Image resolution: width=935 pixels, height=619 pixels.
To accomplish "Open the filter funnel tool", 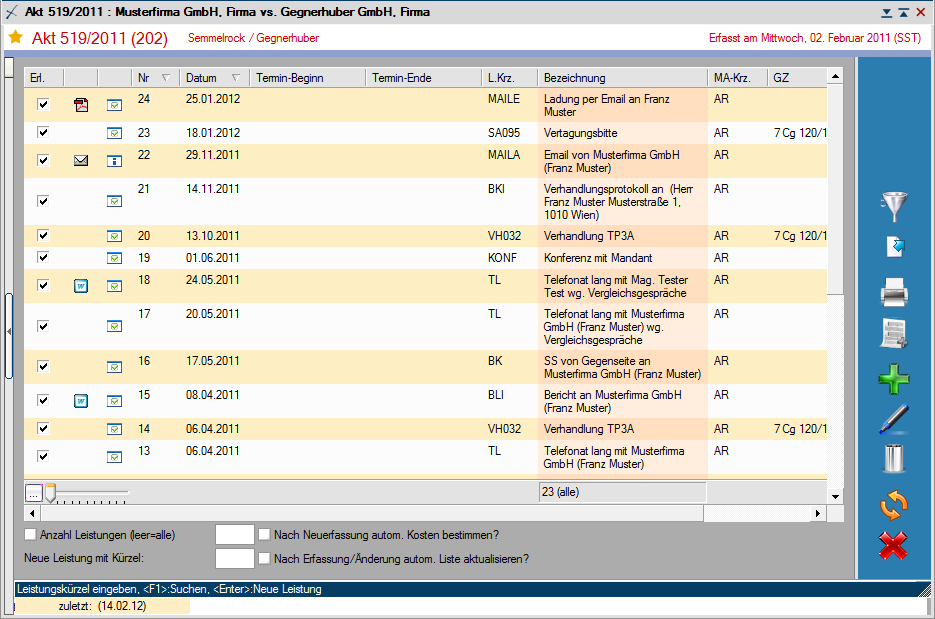I will pos(893,206).
